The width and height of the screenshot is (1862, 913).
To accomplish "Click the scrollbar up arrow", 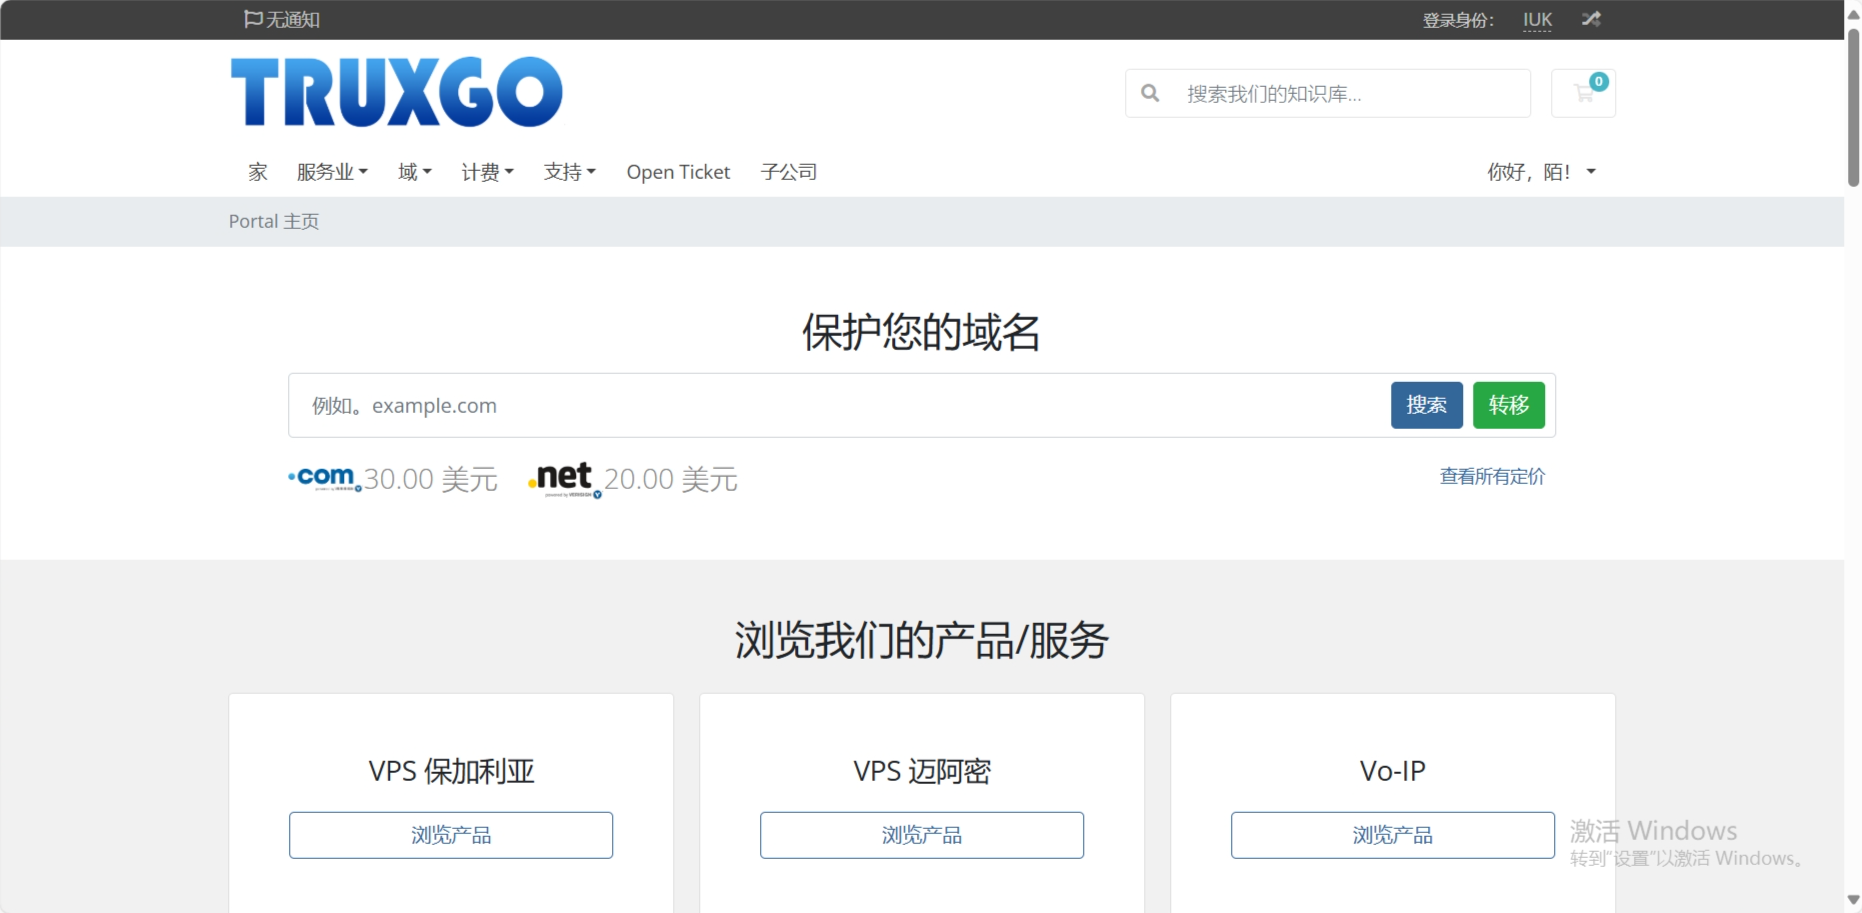I will (x=1851, y=14).
